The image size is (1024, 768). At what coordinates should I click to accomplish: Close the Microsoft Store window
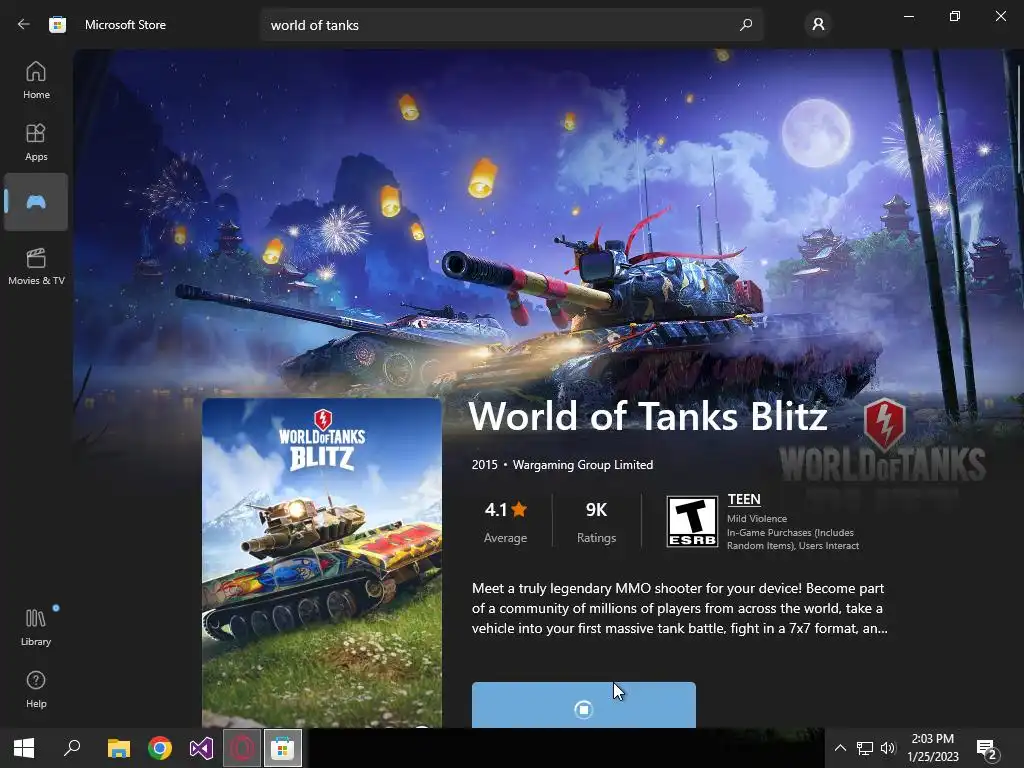pyautogui.click(x=1000, y=16)
